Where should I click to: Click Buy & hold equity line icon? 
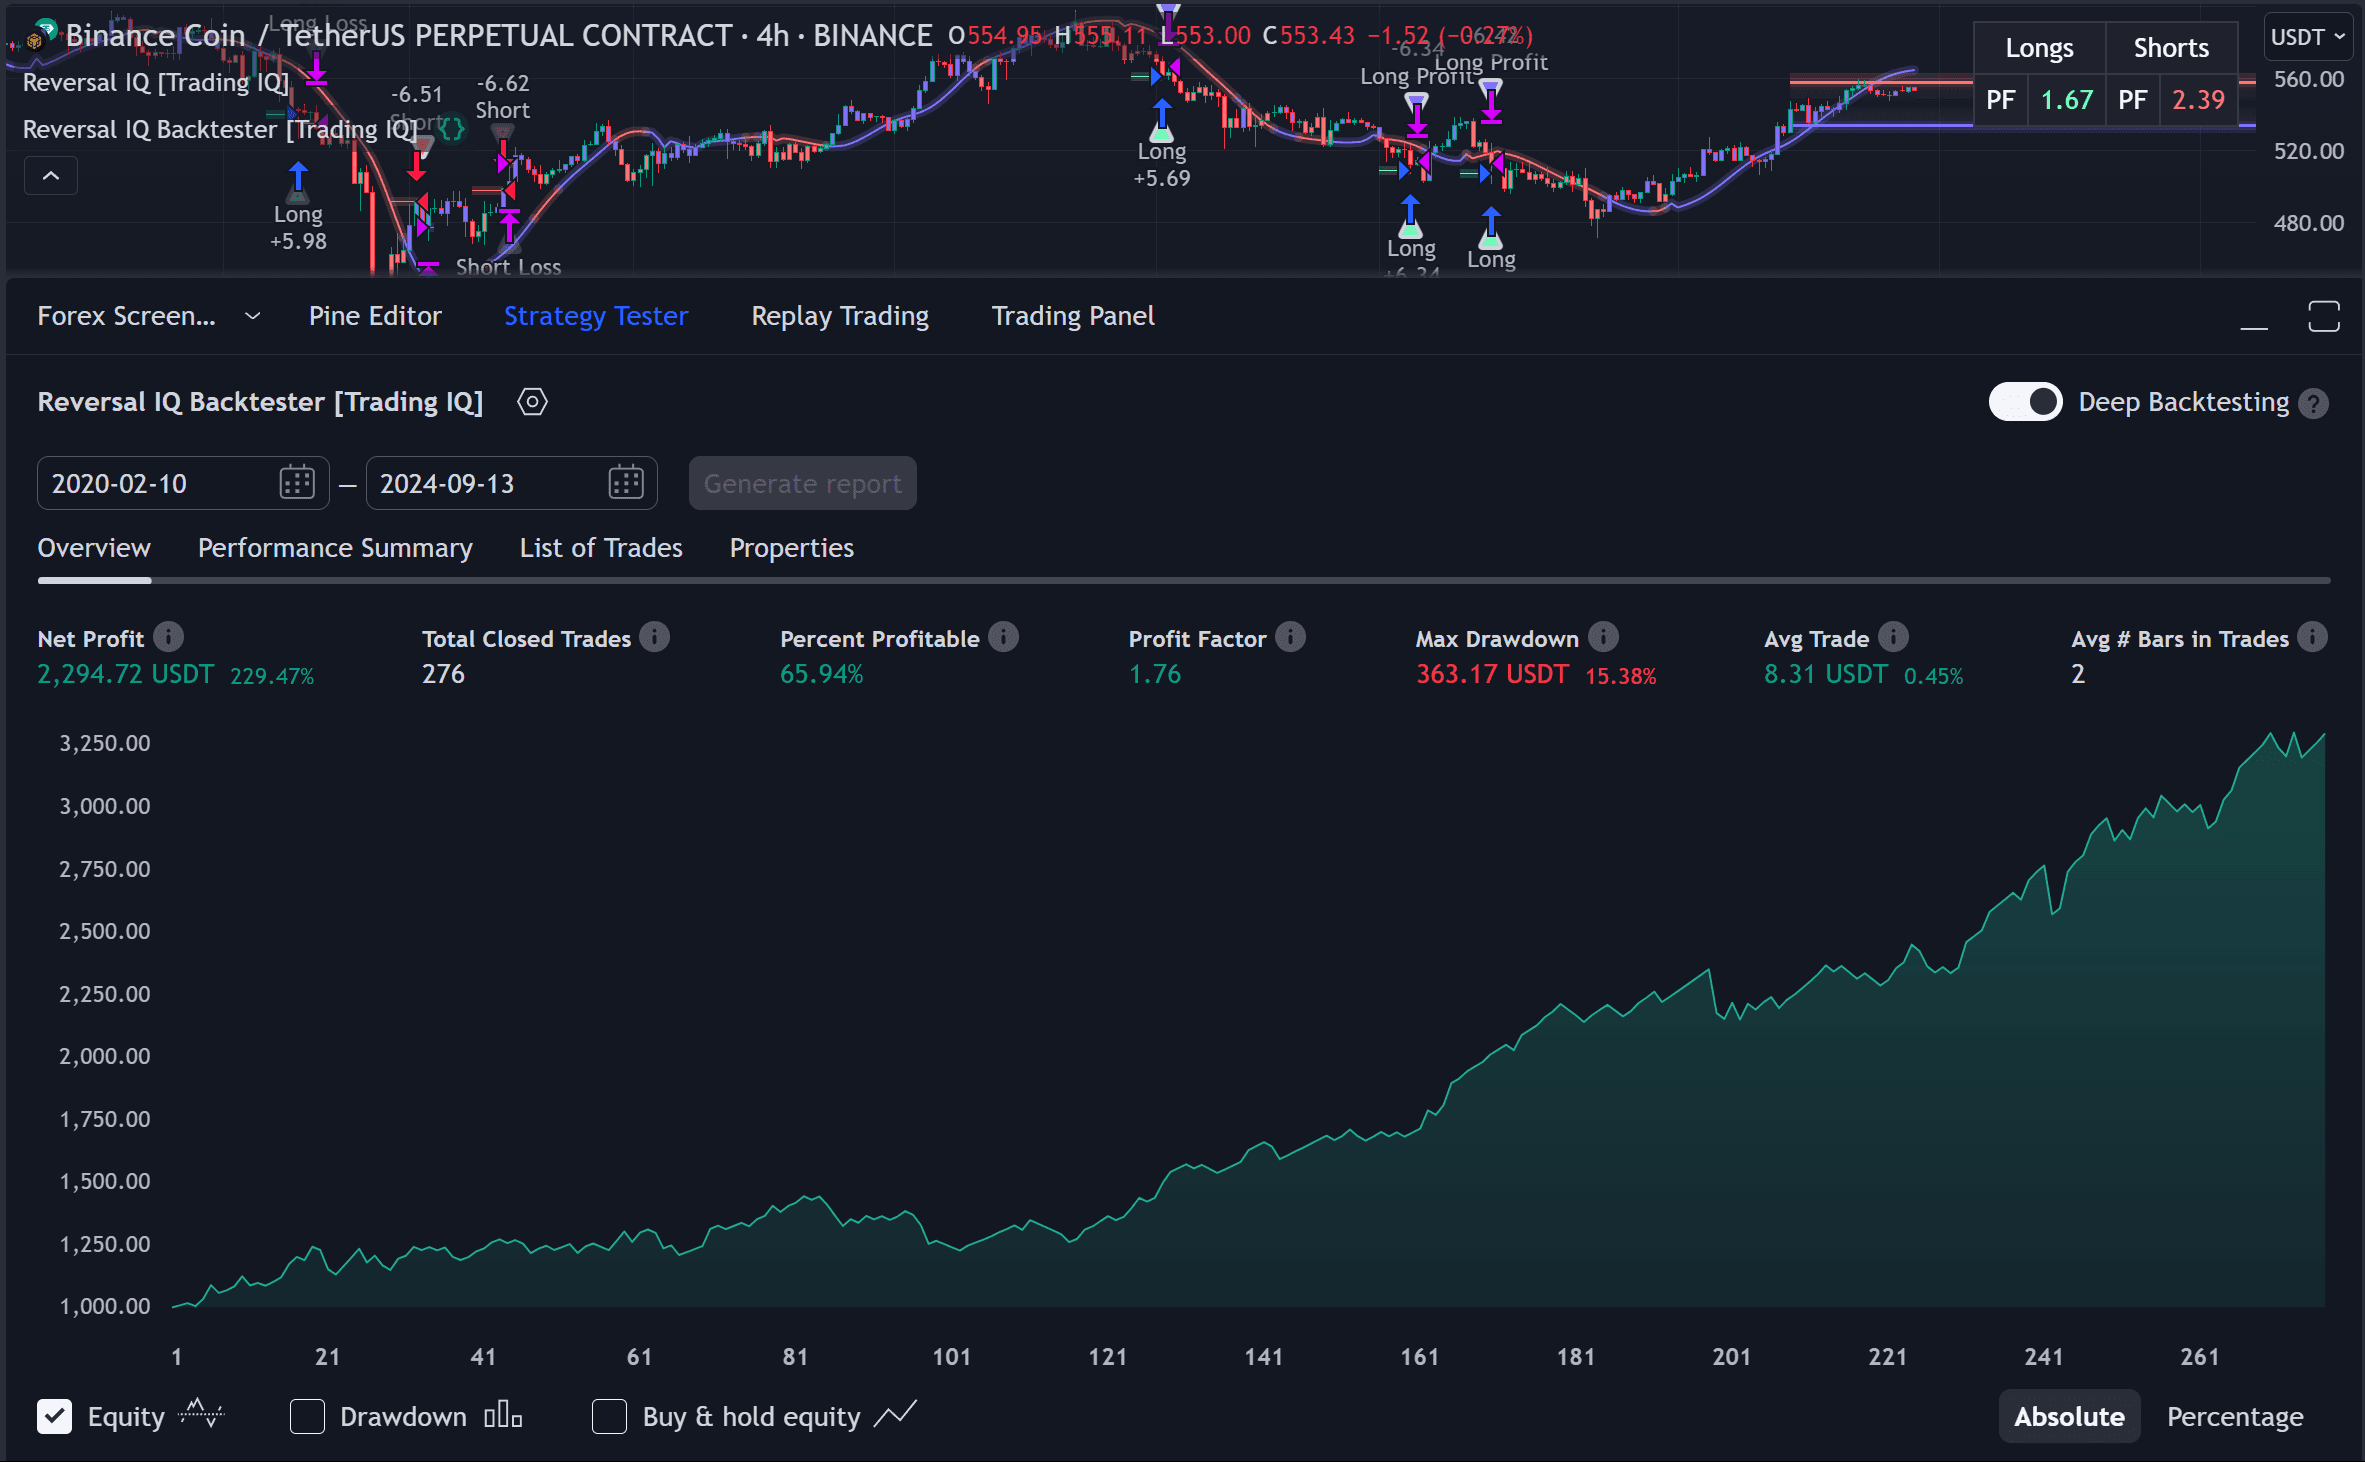895,1414
